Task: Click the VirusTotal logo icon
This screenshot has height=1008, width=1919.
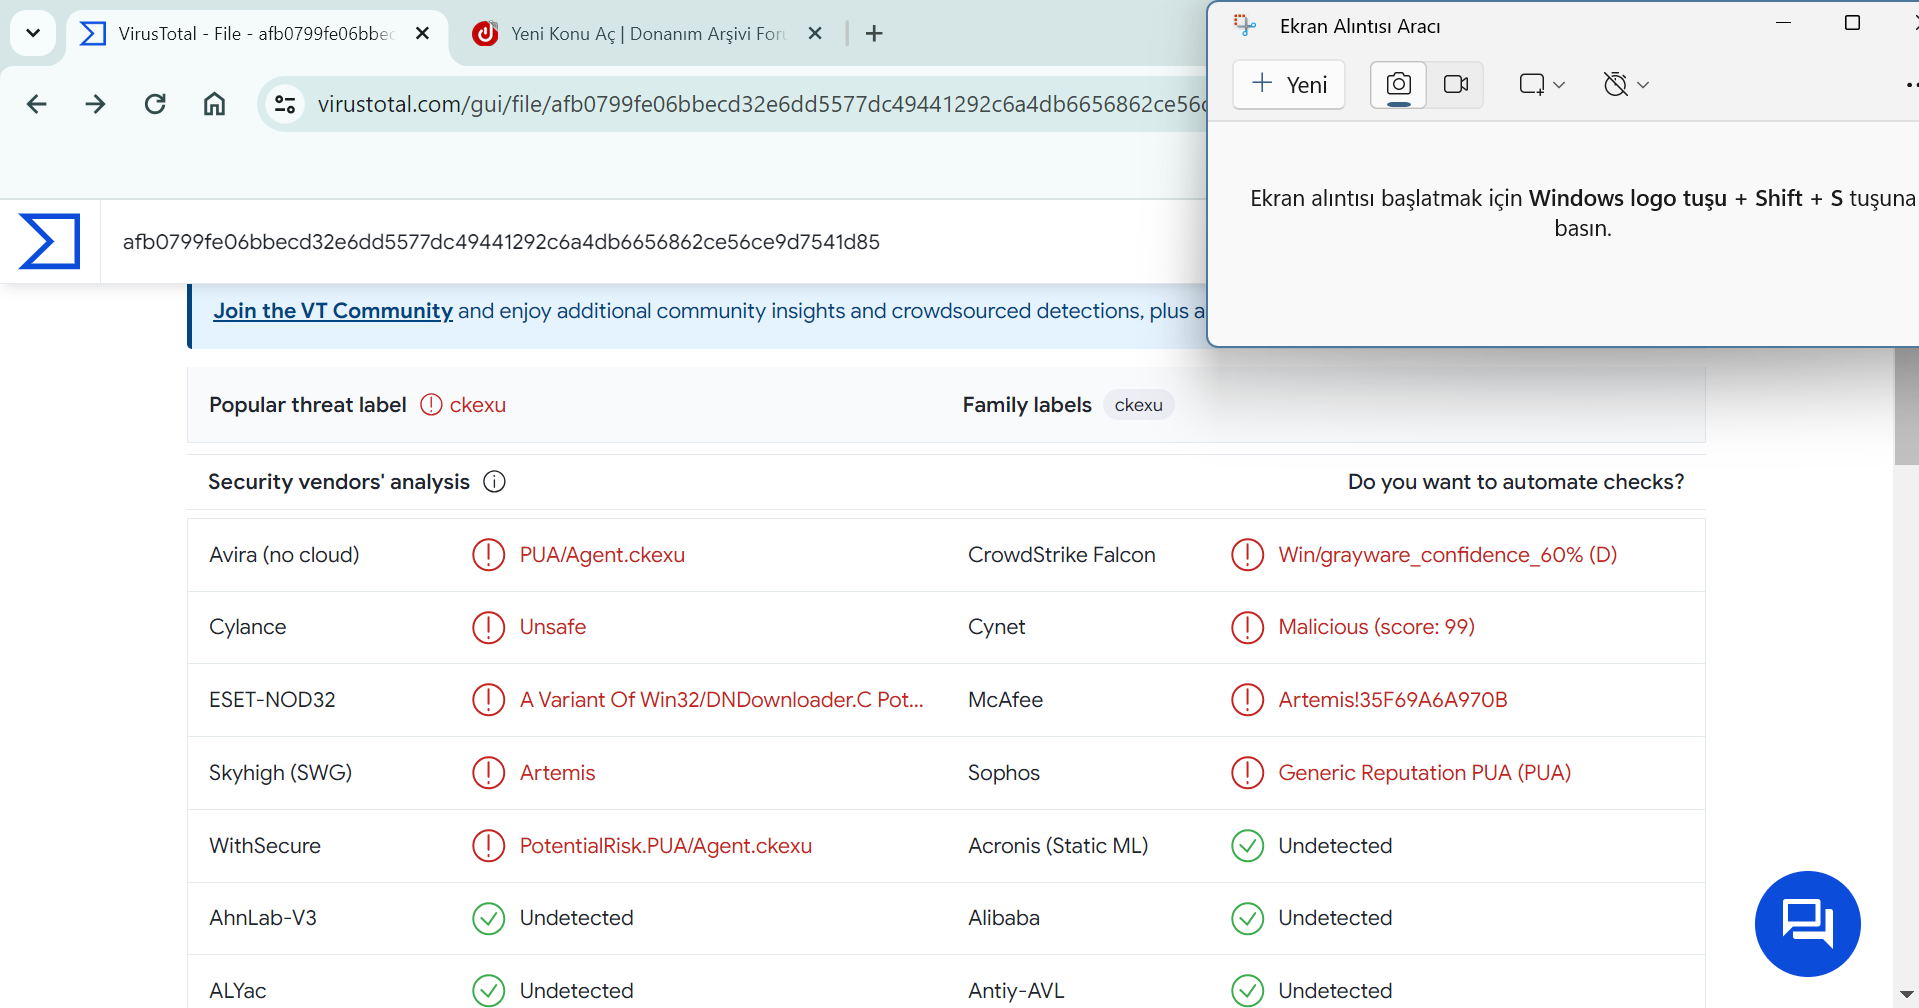Action: (50, 242)
